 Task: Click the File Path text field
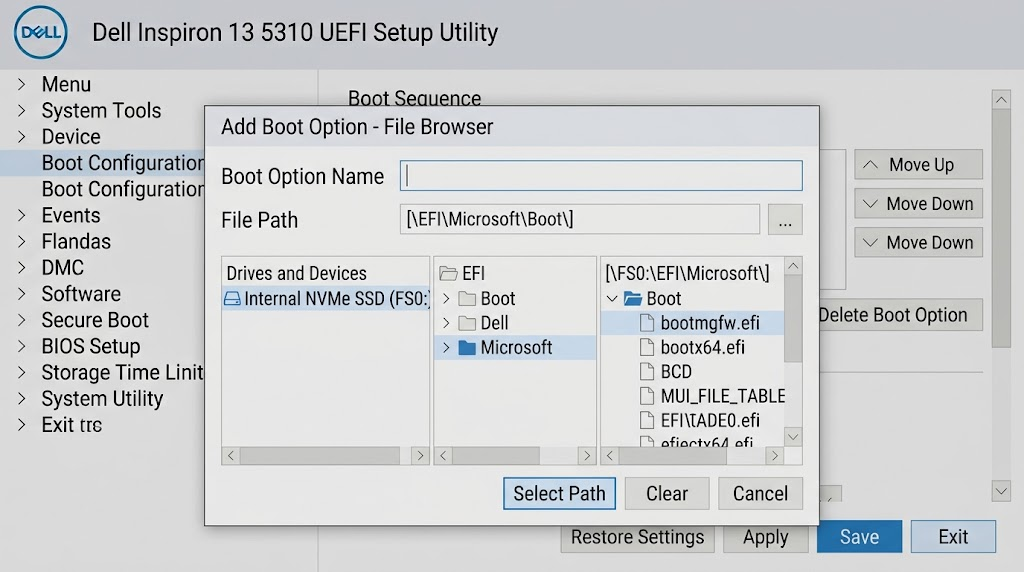[x=580, y=219]
